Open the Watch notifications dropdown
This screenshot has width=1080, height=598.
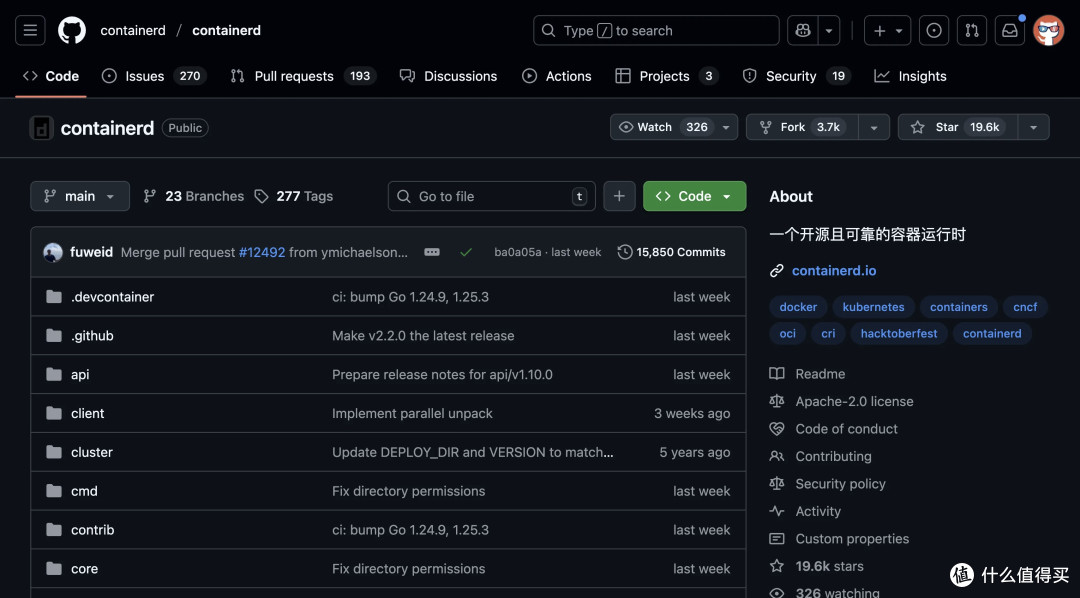[674, 127]
